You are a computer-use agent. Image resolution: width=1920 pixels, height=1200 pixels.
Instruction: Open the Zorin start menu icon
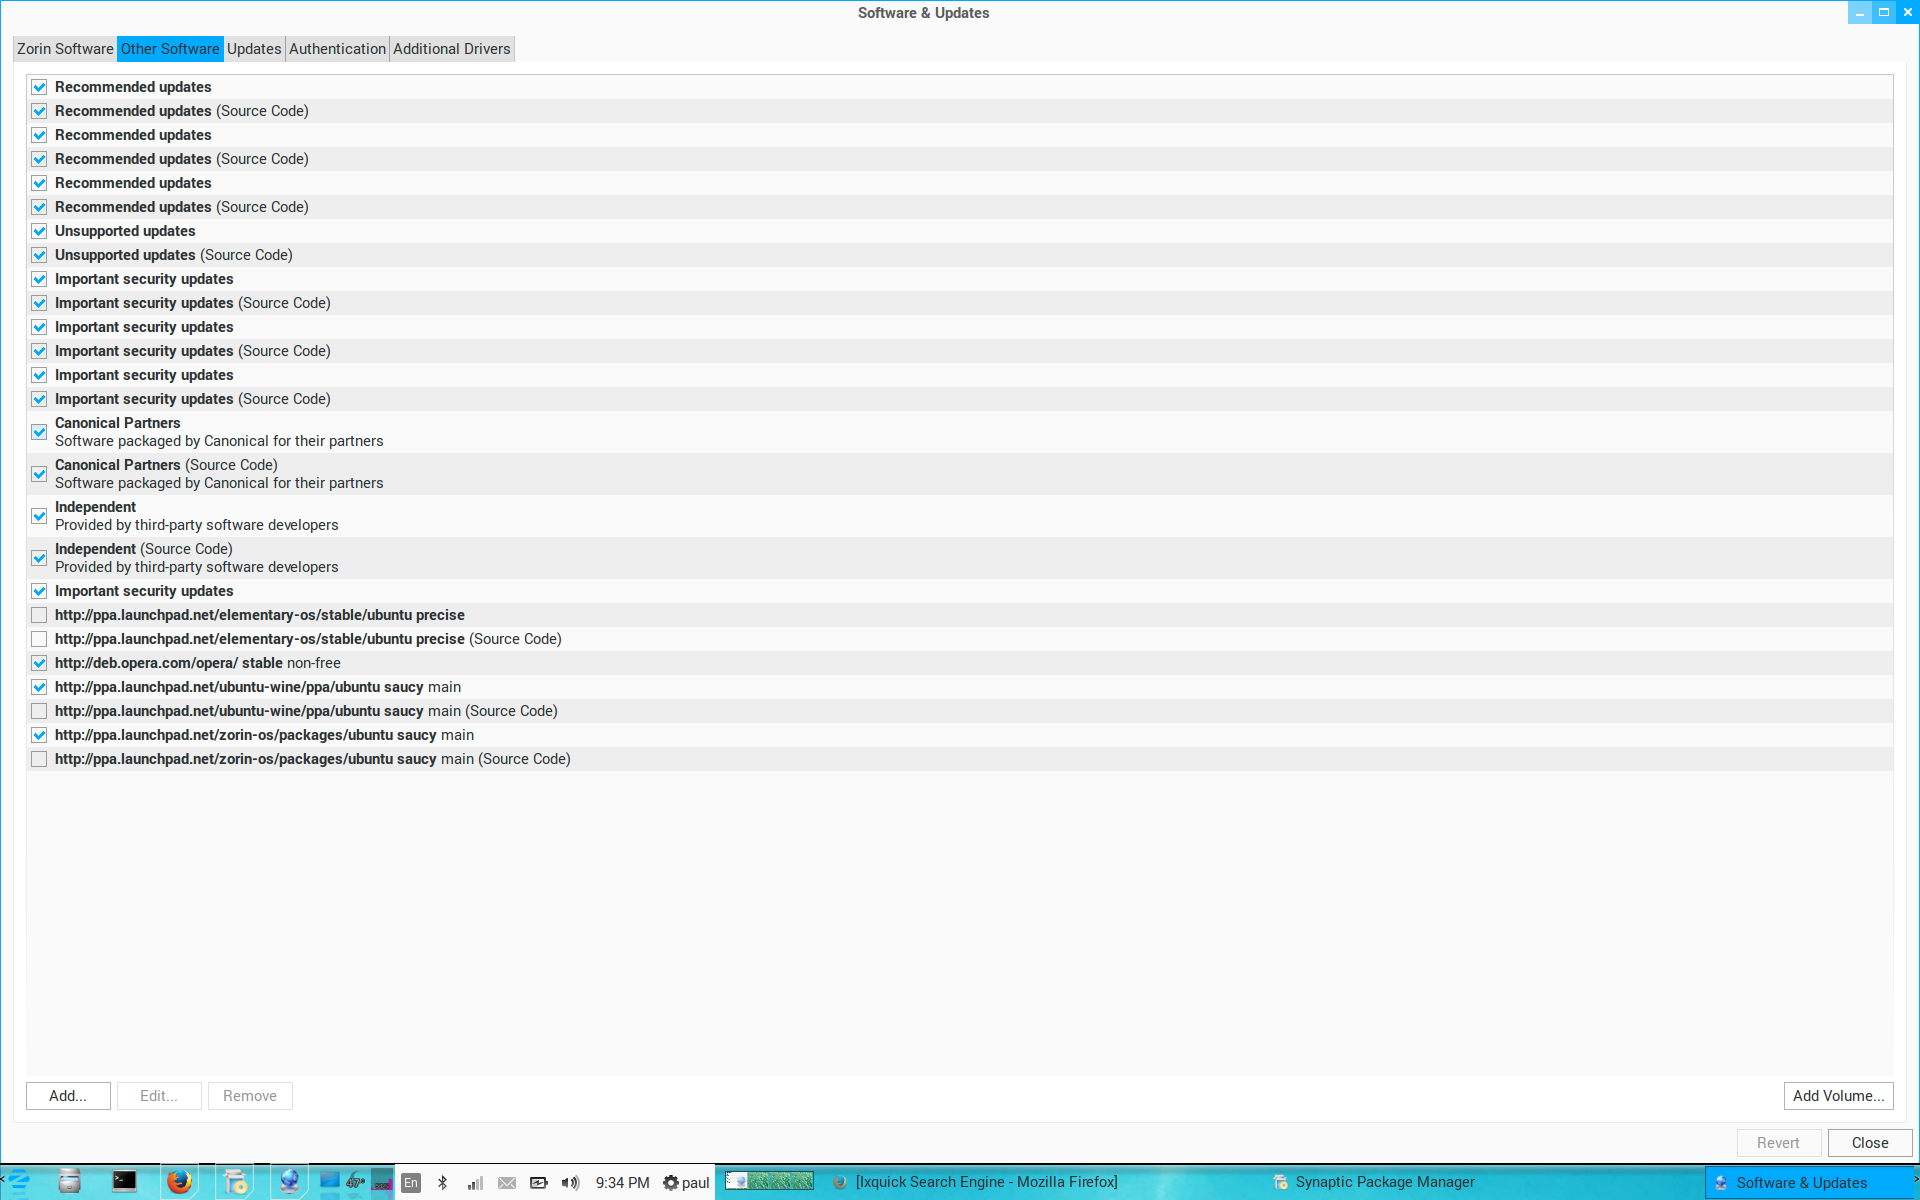[x=19, y=1182]
